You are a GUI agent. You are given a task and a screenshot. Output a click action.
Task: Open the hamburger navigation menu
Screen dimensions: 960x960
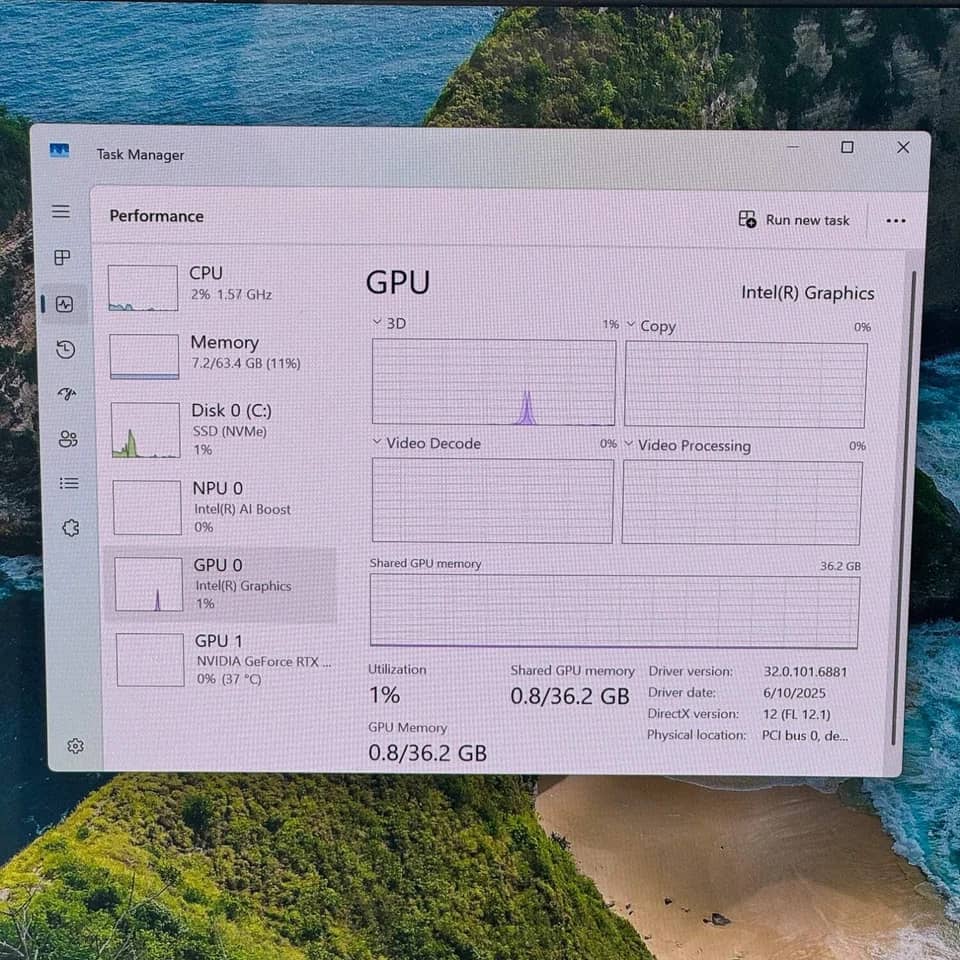(x=61, y=212)
